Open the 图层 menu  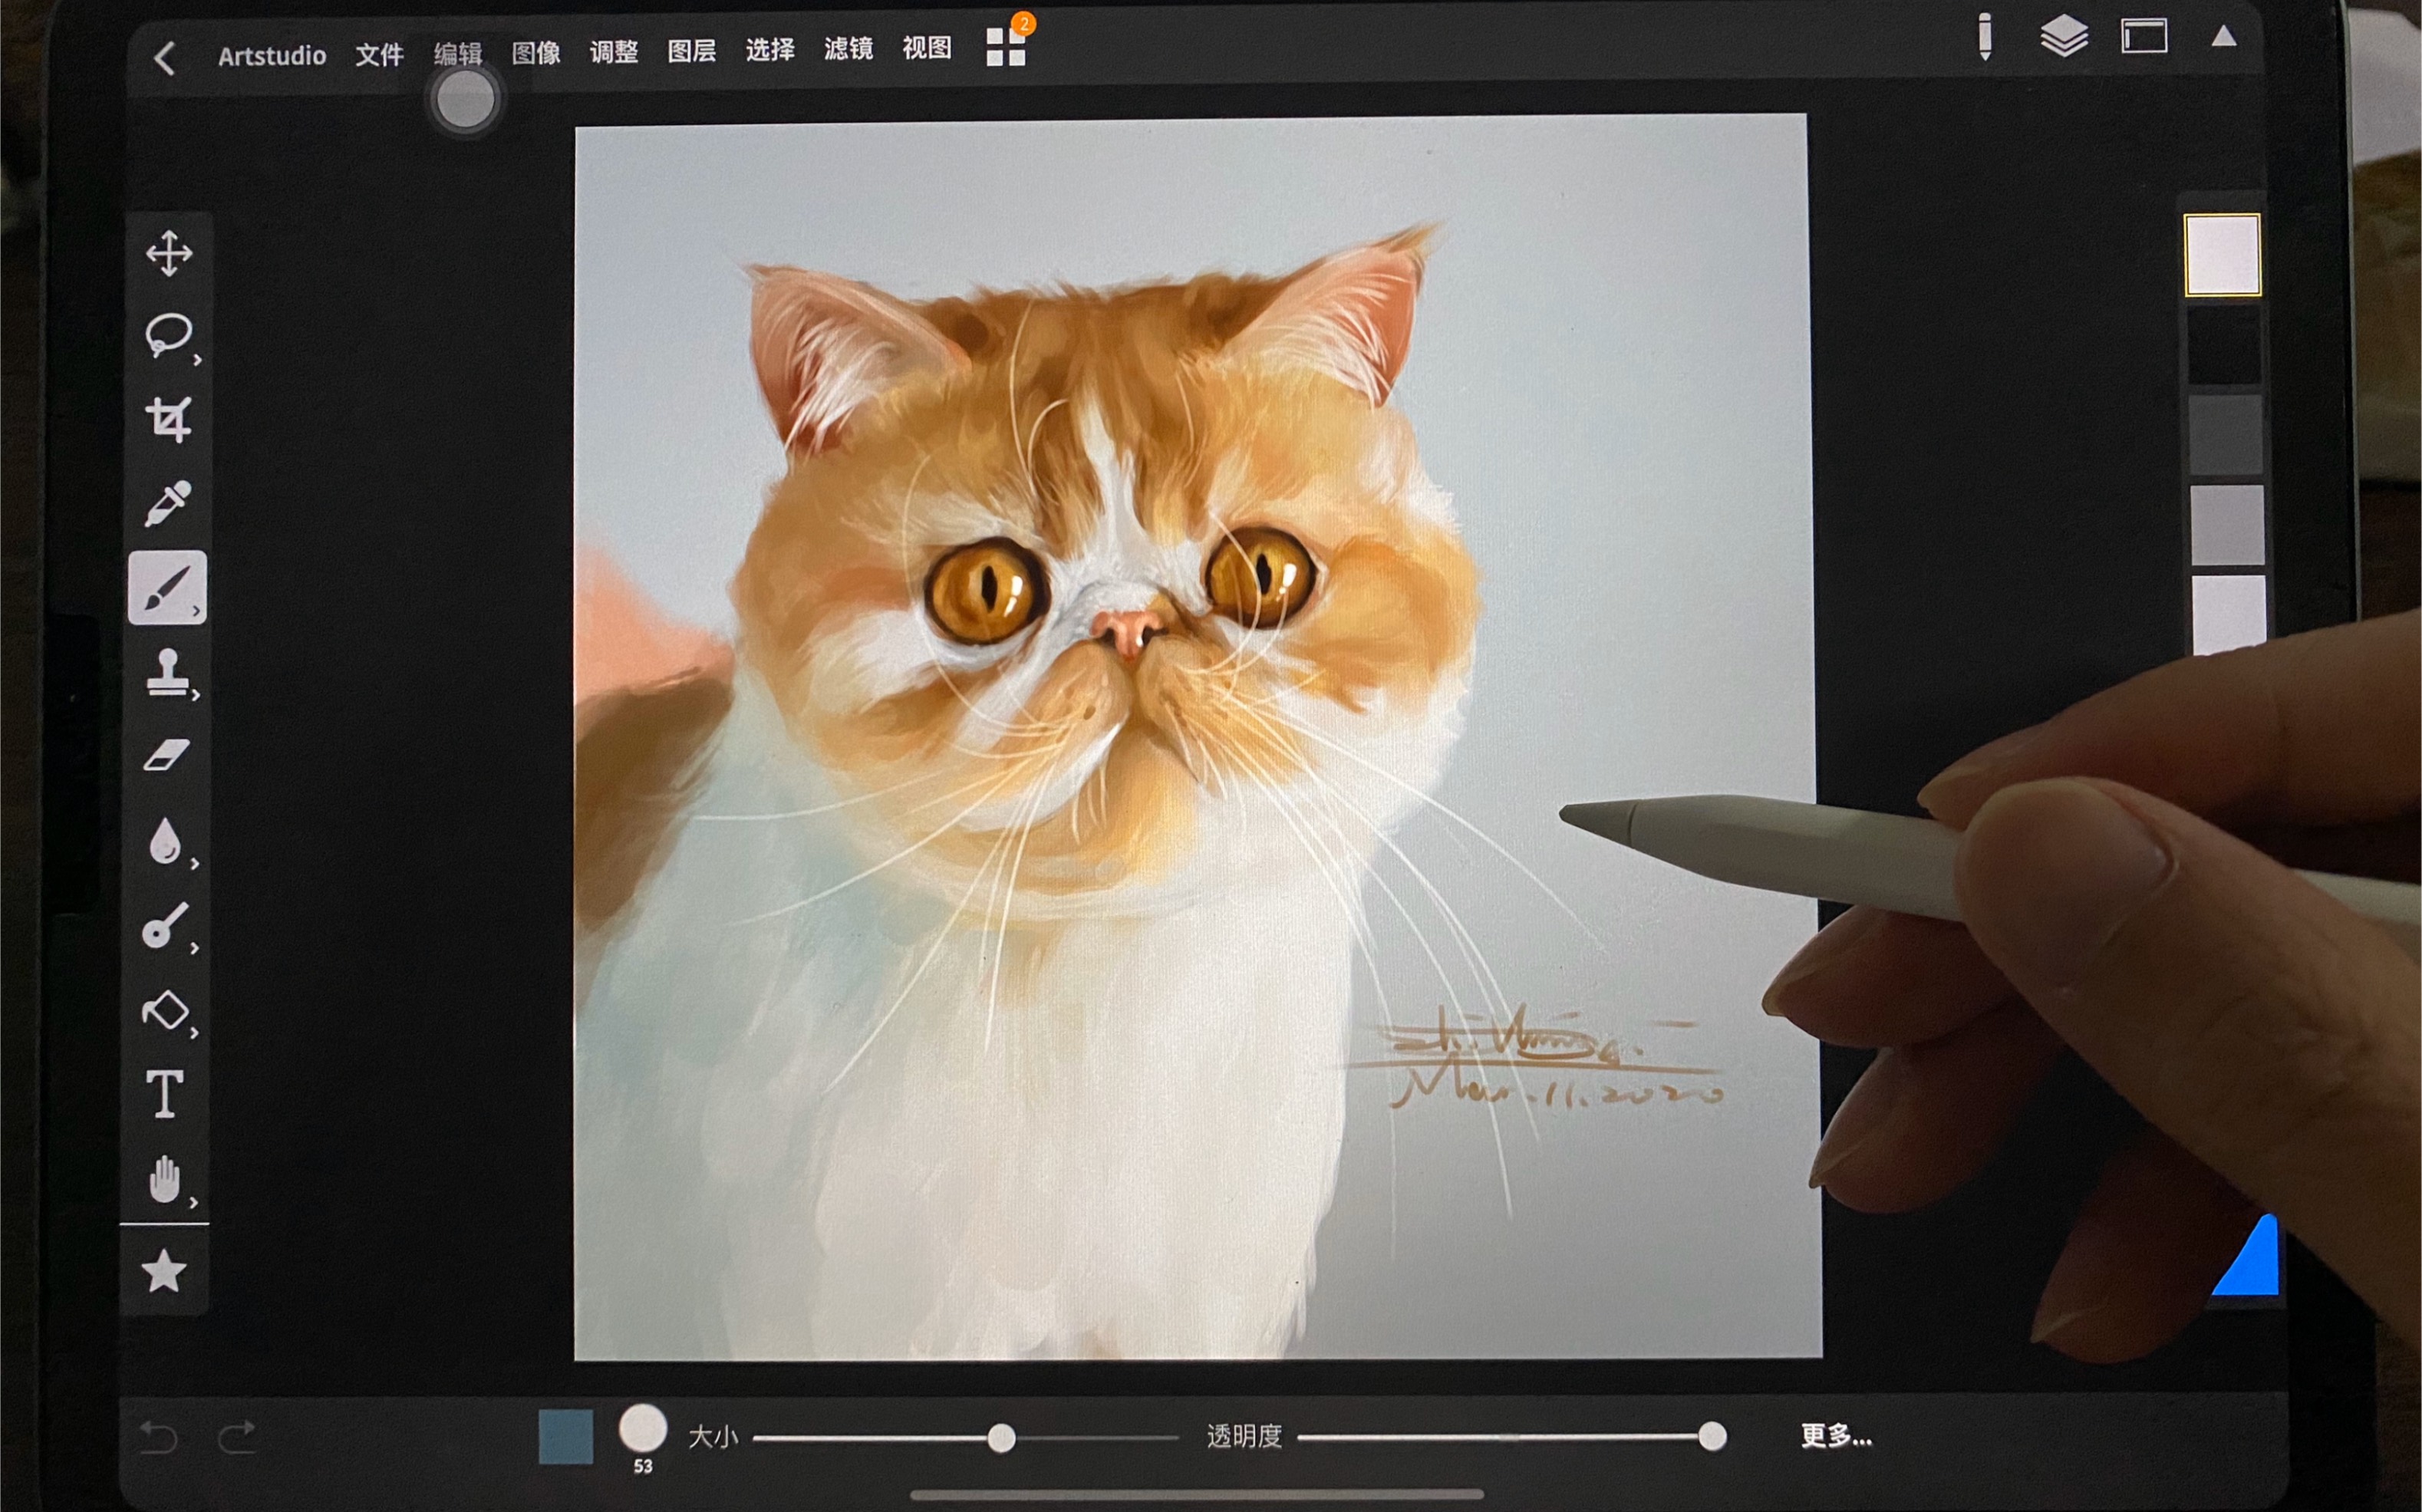pos(691,51)
